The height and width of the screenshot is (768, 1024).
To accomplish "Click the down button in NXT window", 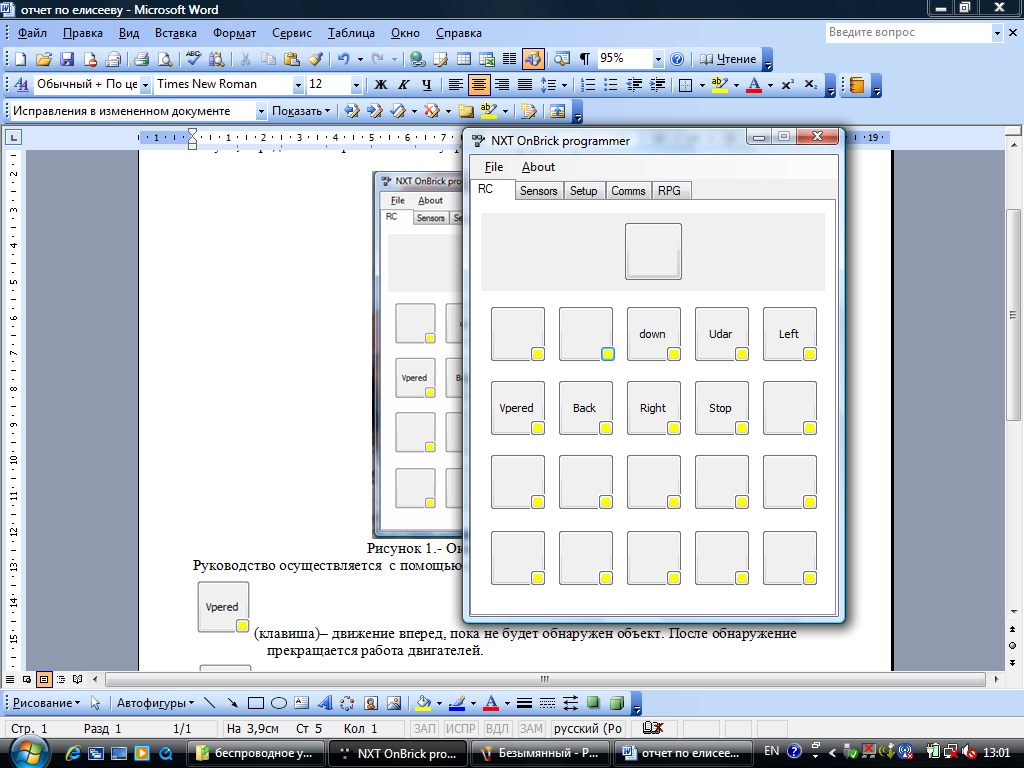I will pyautogui.click(x=653, y=334).
